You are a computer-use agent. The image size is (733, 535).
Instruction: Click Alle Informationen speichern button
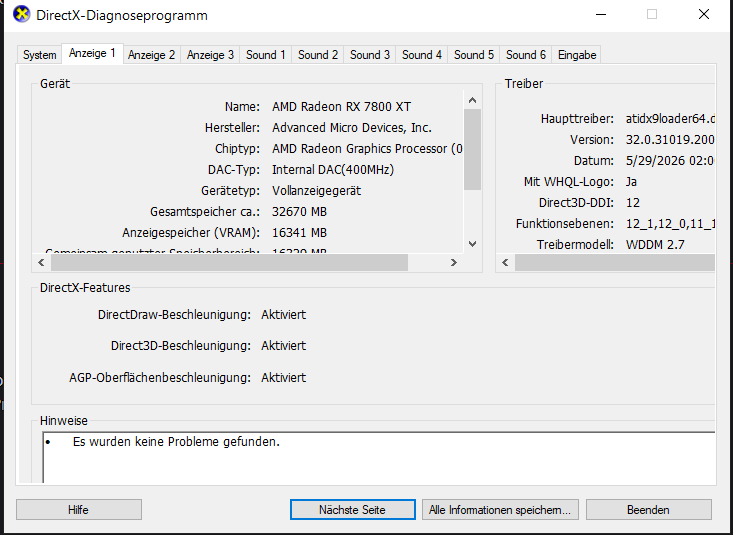[500, 509]
